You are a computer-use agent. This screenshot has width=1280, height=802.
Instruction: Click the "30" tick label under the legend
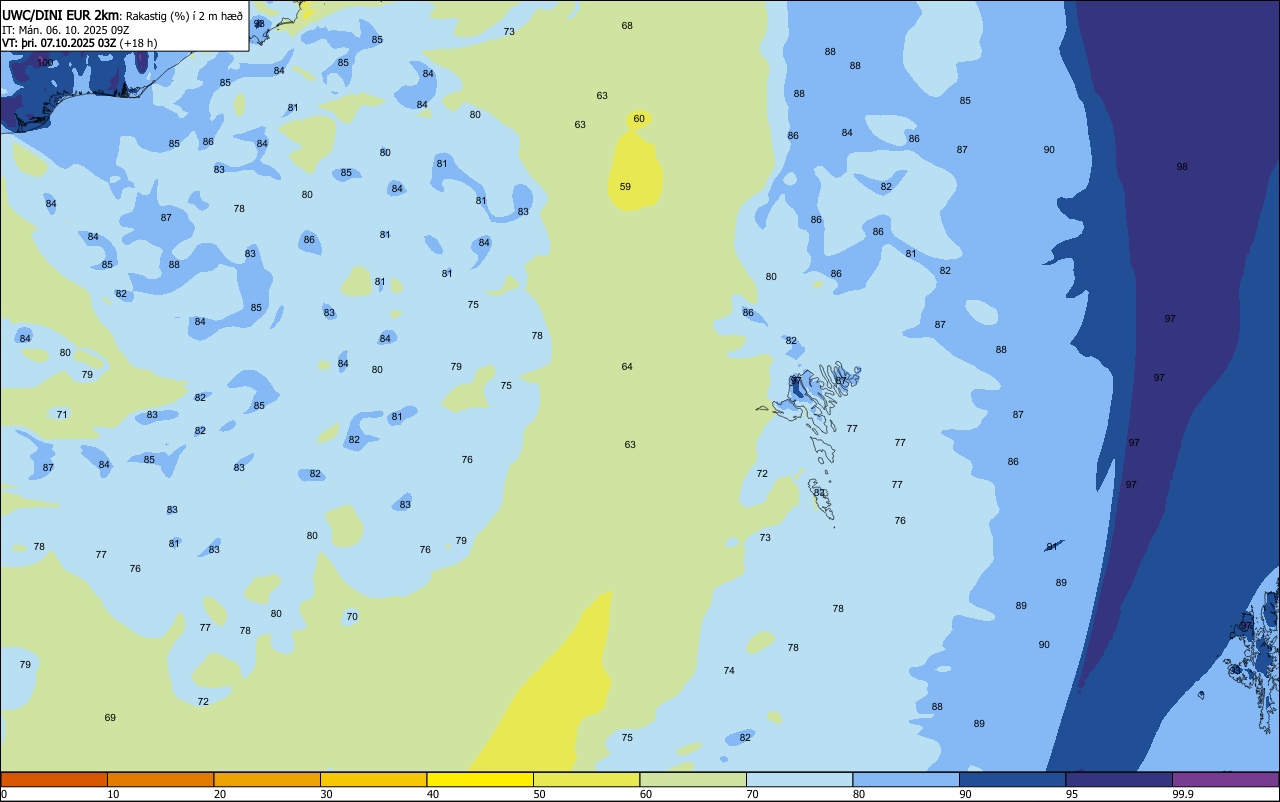click(326, 794)
